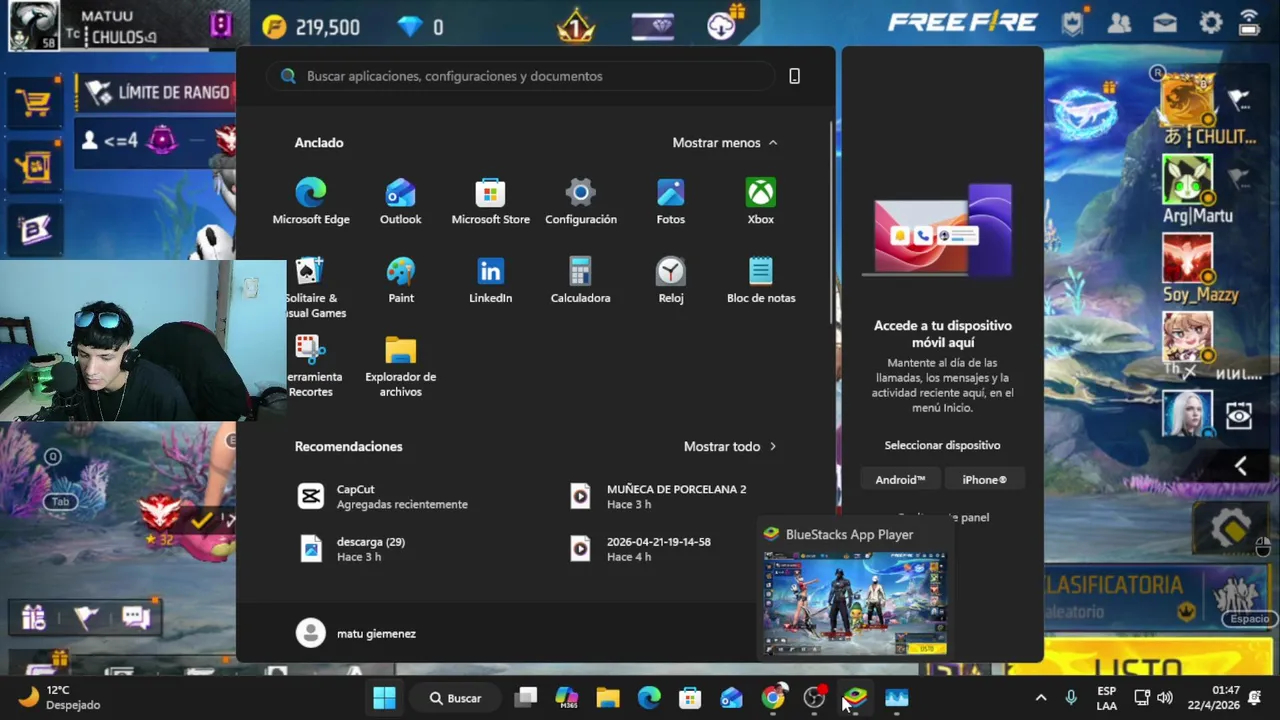
Task: Open Task View on the taskbar
Action: point(526,698)
